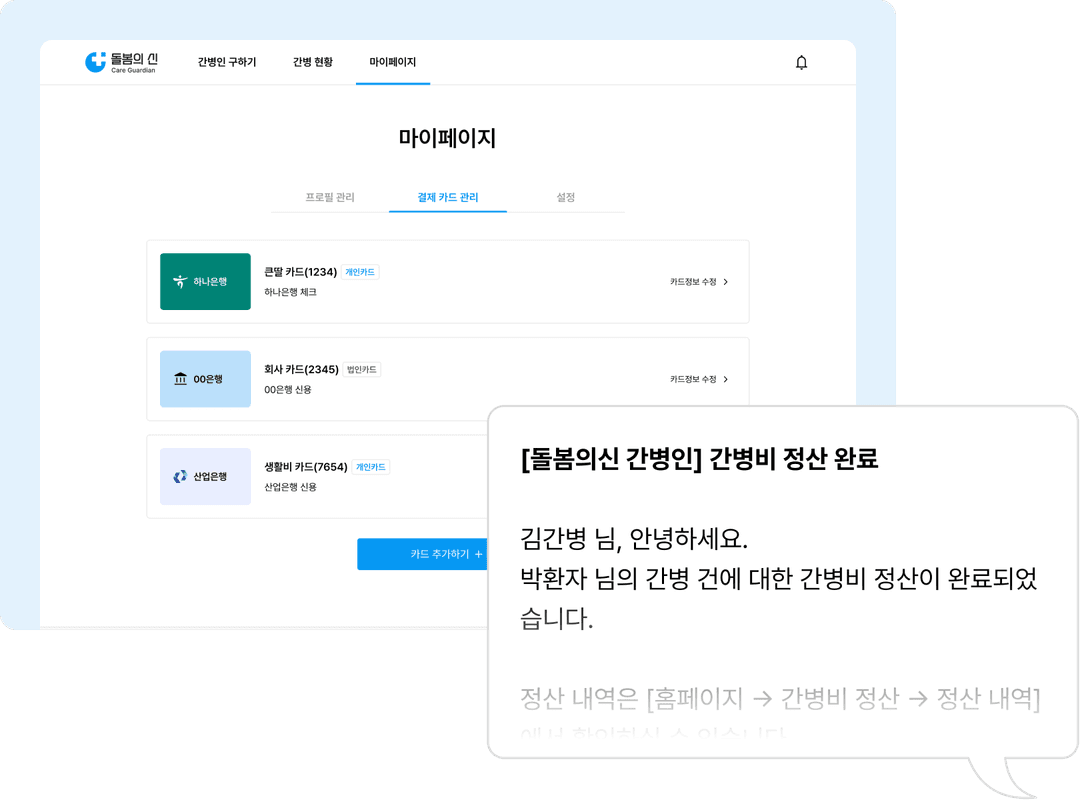
Task: Click the 법인카드 badge next to 회사 카드
Action: 361,370
